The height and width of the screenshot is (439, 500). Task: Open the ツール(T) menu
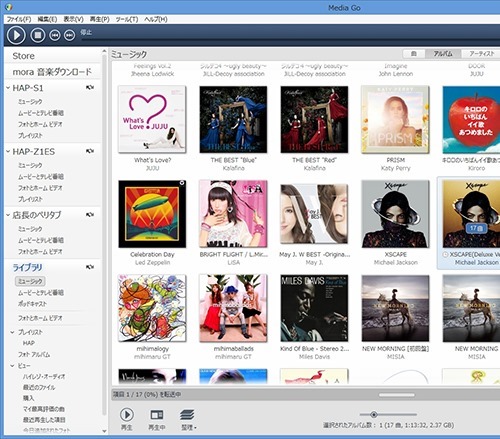tap(127, 19)
